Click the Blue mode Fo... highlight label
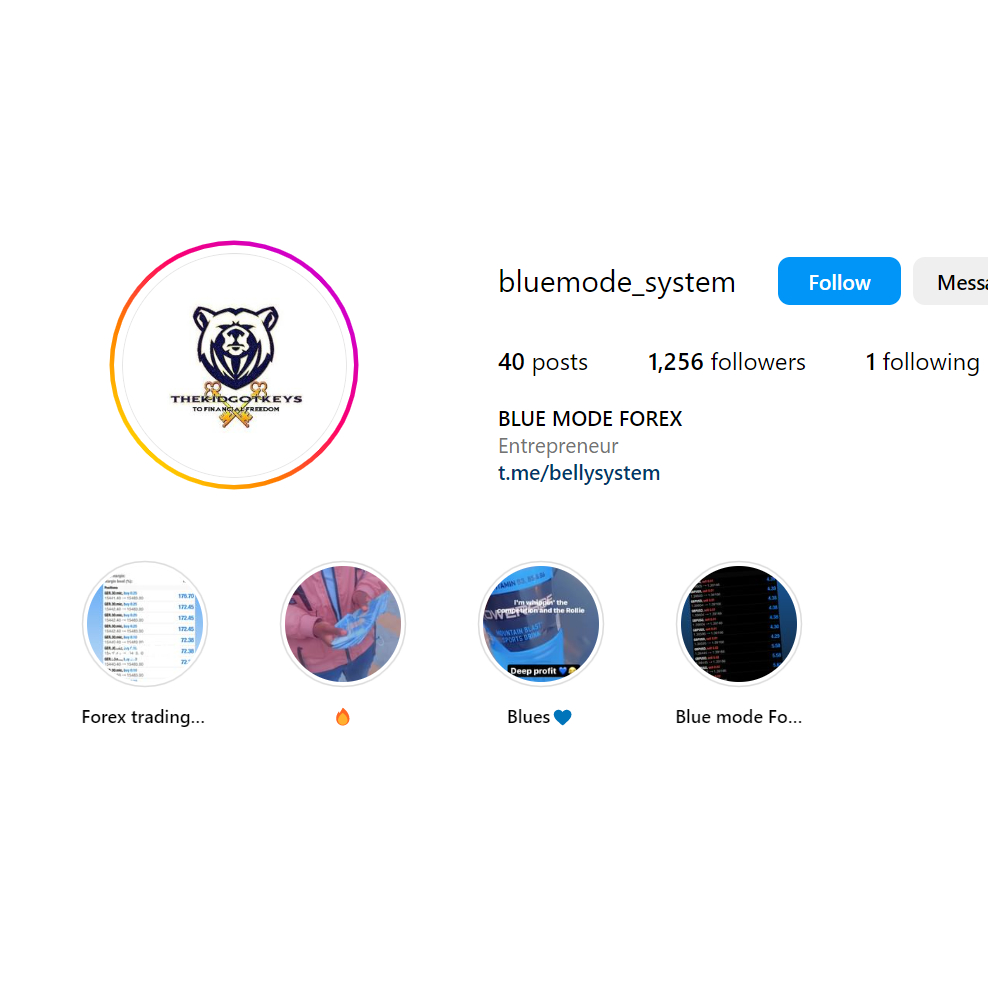The height and width of the screenshot is (988, 988). [738, 717]
